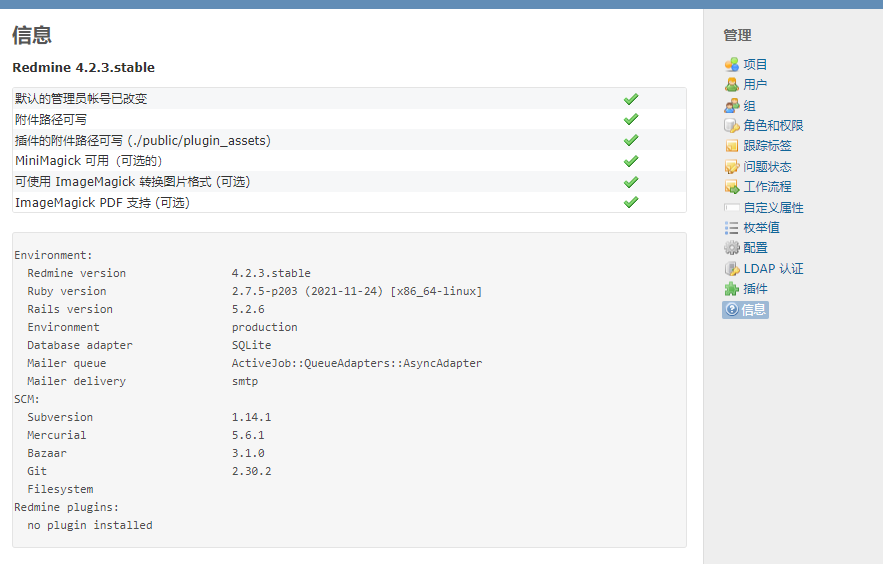Click the Redmine 4.2.3.stable heading
Image resolution: width=883 pixels, height=564 pixels.
pos(83,68)
